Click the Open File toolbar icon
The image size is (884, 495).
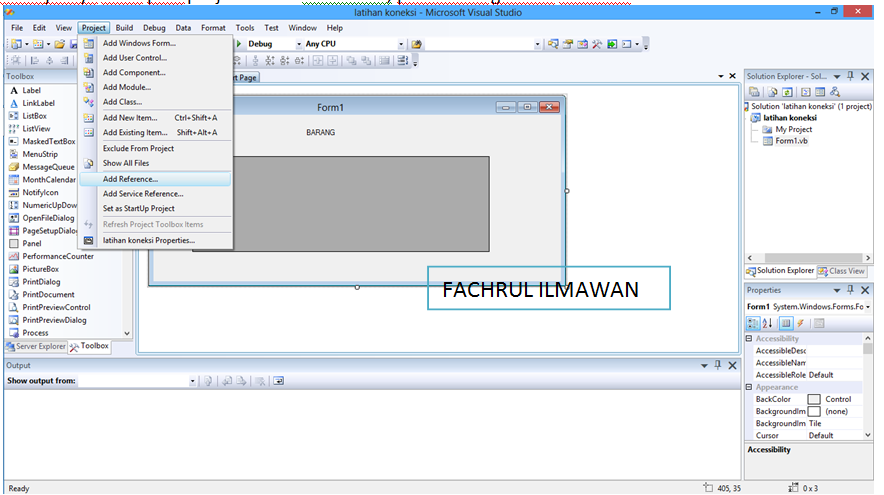click(x=59, y=44)
